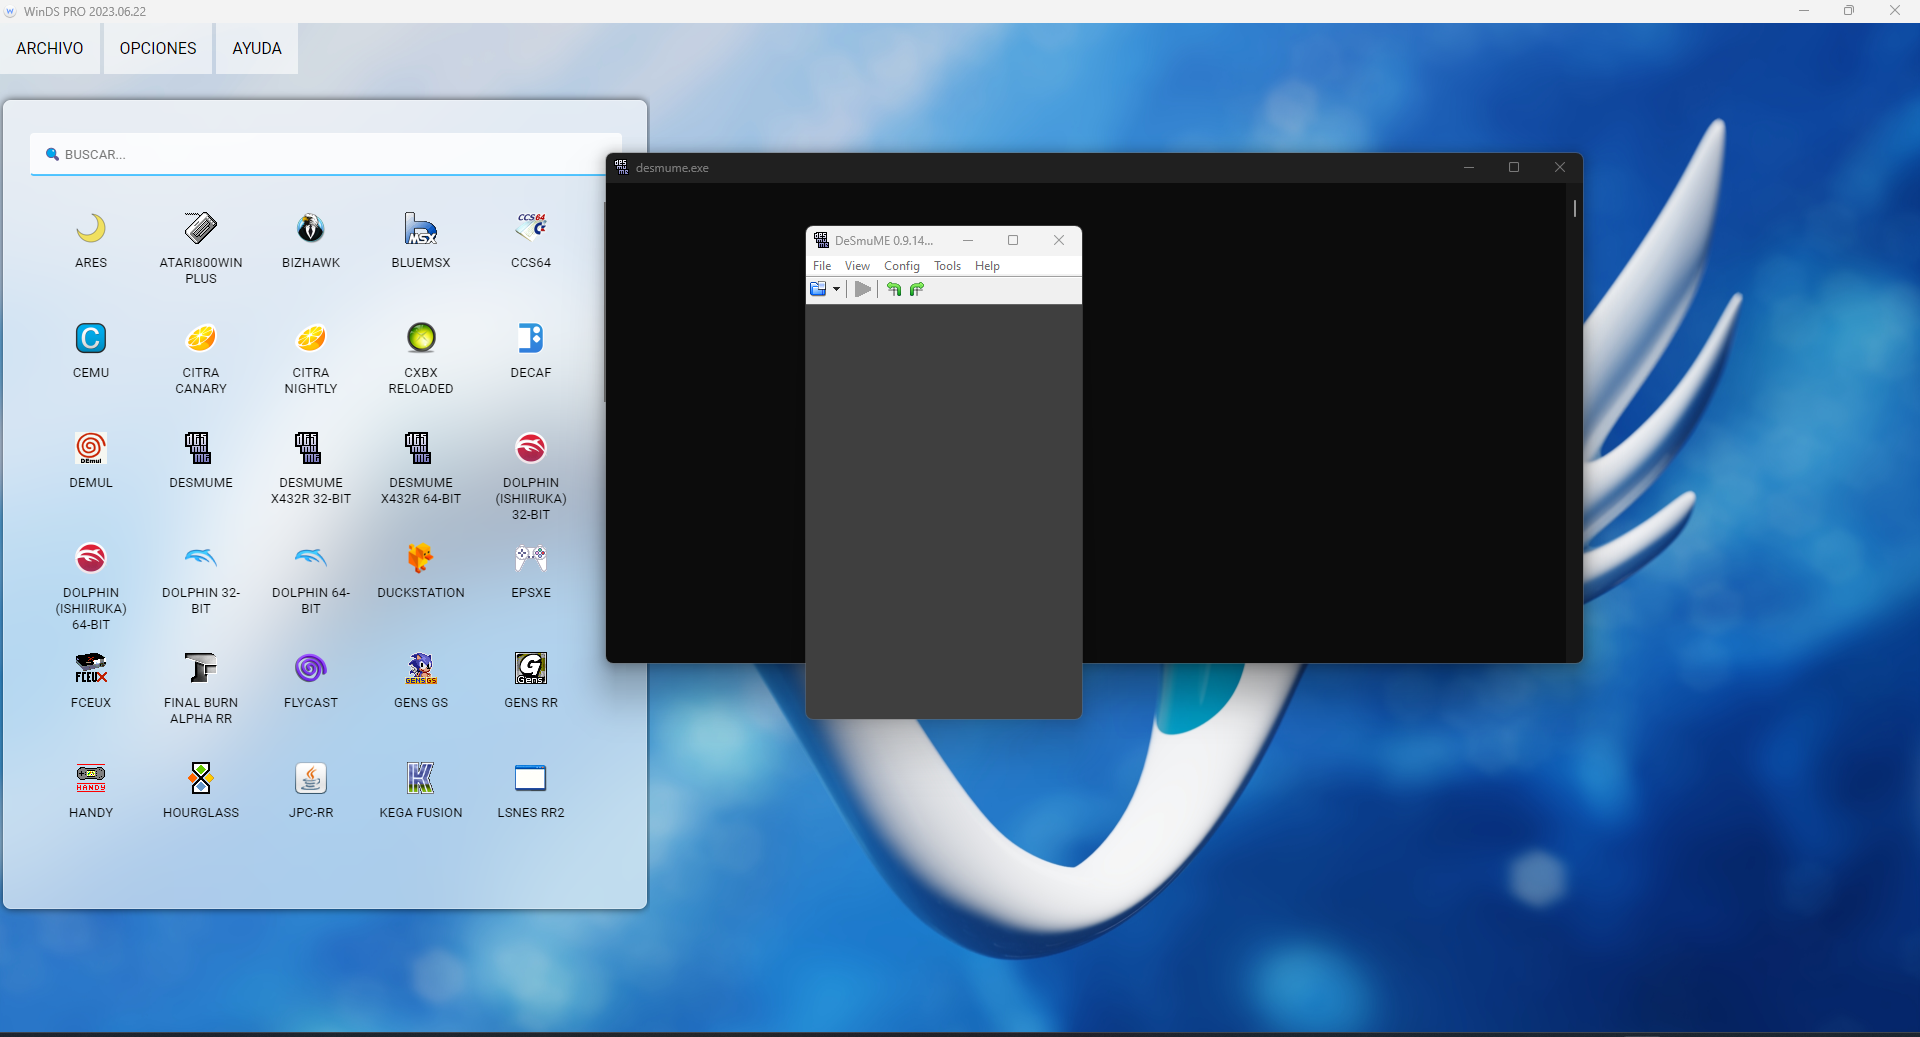The width and height of the screenshot is (1920, 1037).
Task: Open the JPC-RR emulator
Action: 311,779
